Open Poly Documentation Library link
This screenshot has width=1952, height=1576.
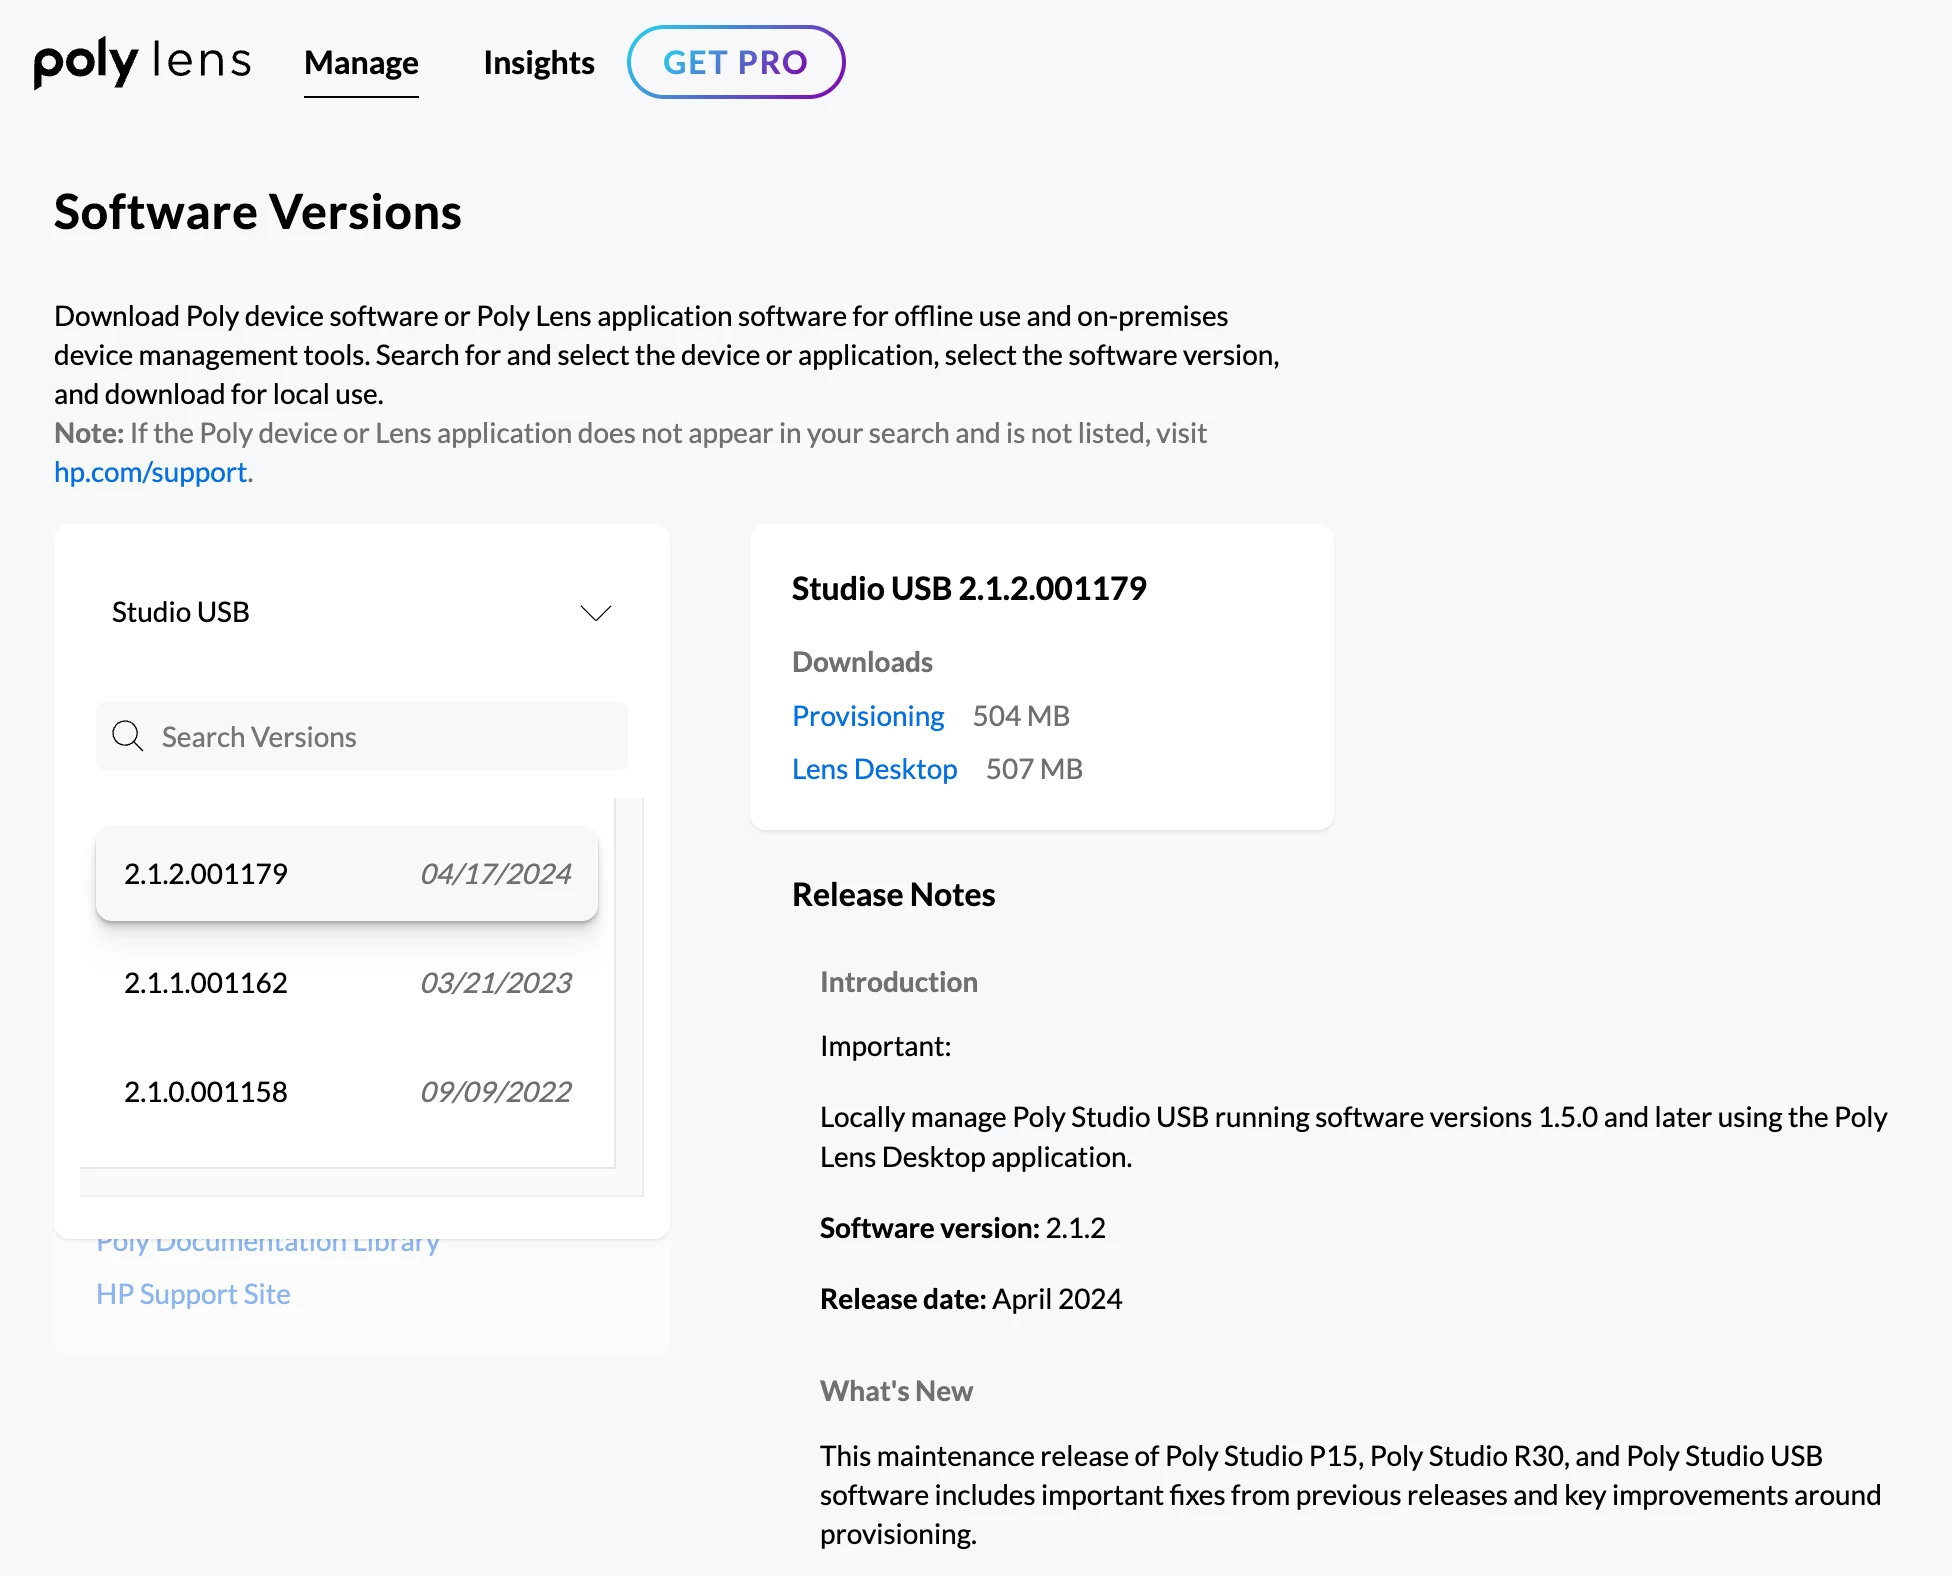click(x=268, y=1246)
